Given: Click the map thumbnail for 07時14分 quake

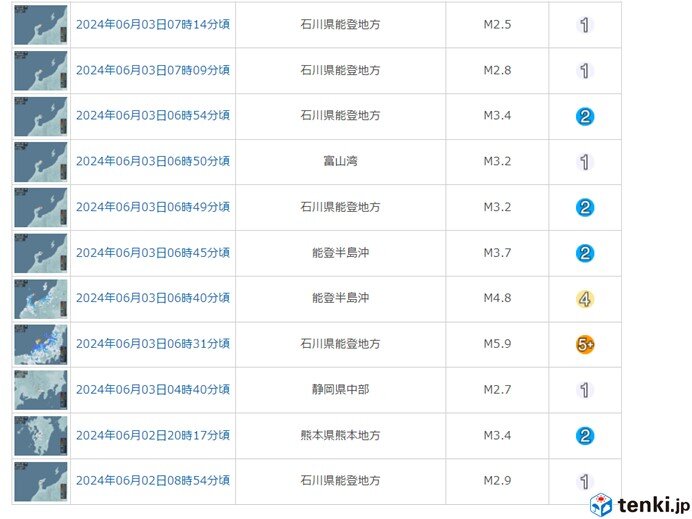Looking at the screenshot, I should [x=41, y=25].
